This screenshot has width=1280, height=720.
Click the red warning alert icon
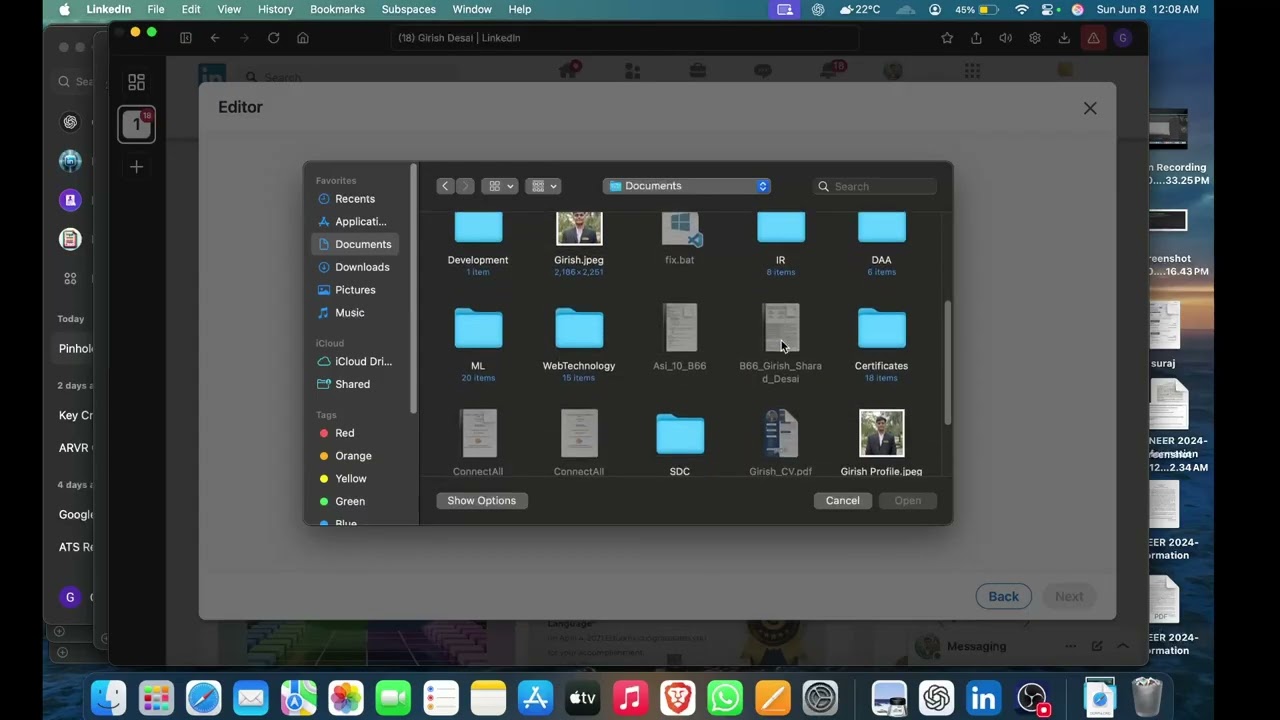pyautogui.click(x=1094, y=38)
